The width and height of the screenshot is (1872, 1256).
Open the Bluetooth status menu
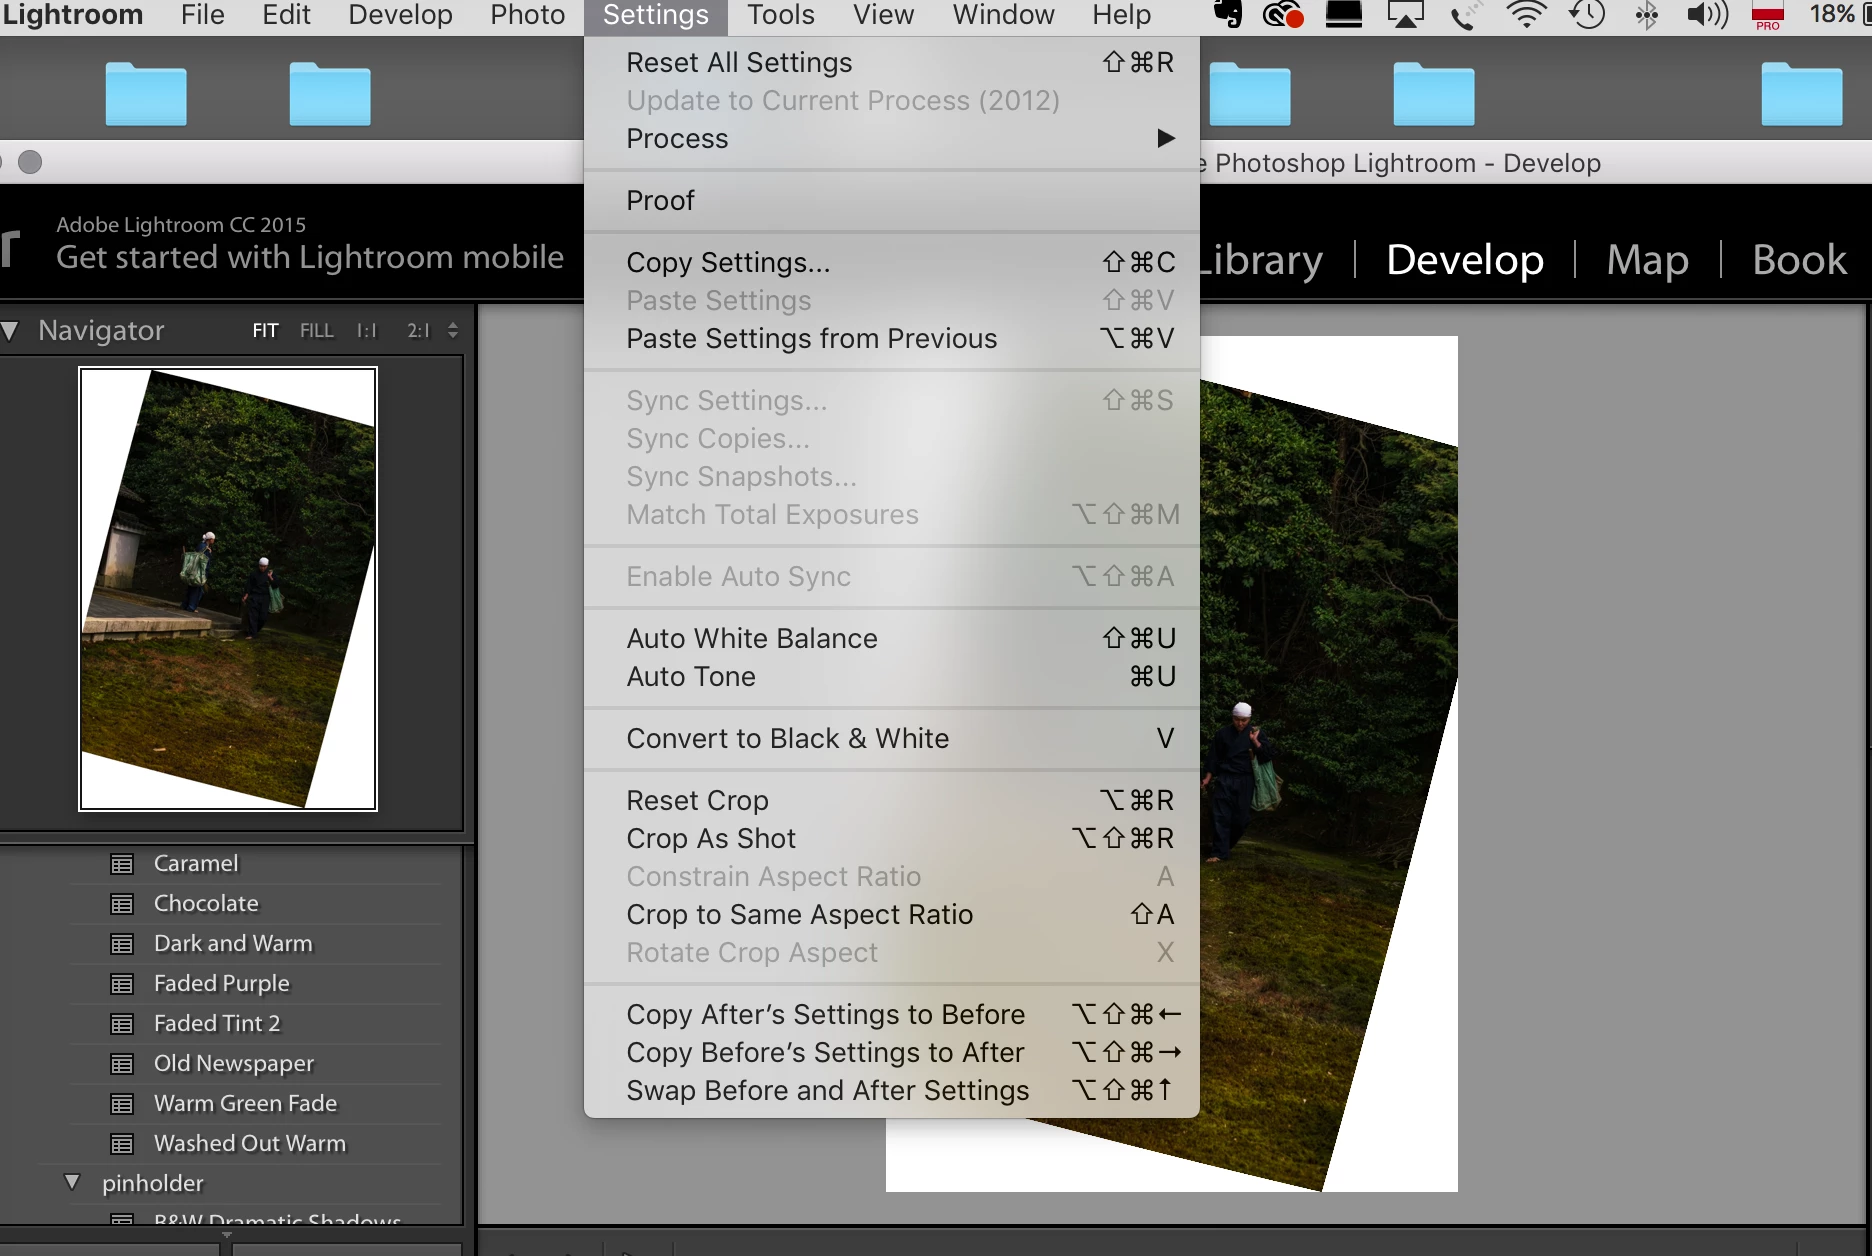point(1647,14)
